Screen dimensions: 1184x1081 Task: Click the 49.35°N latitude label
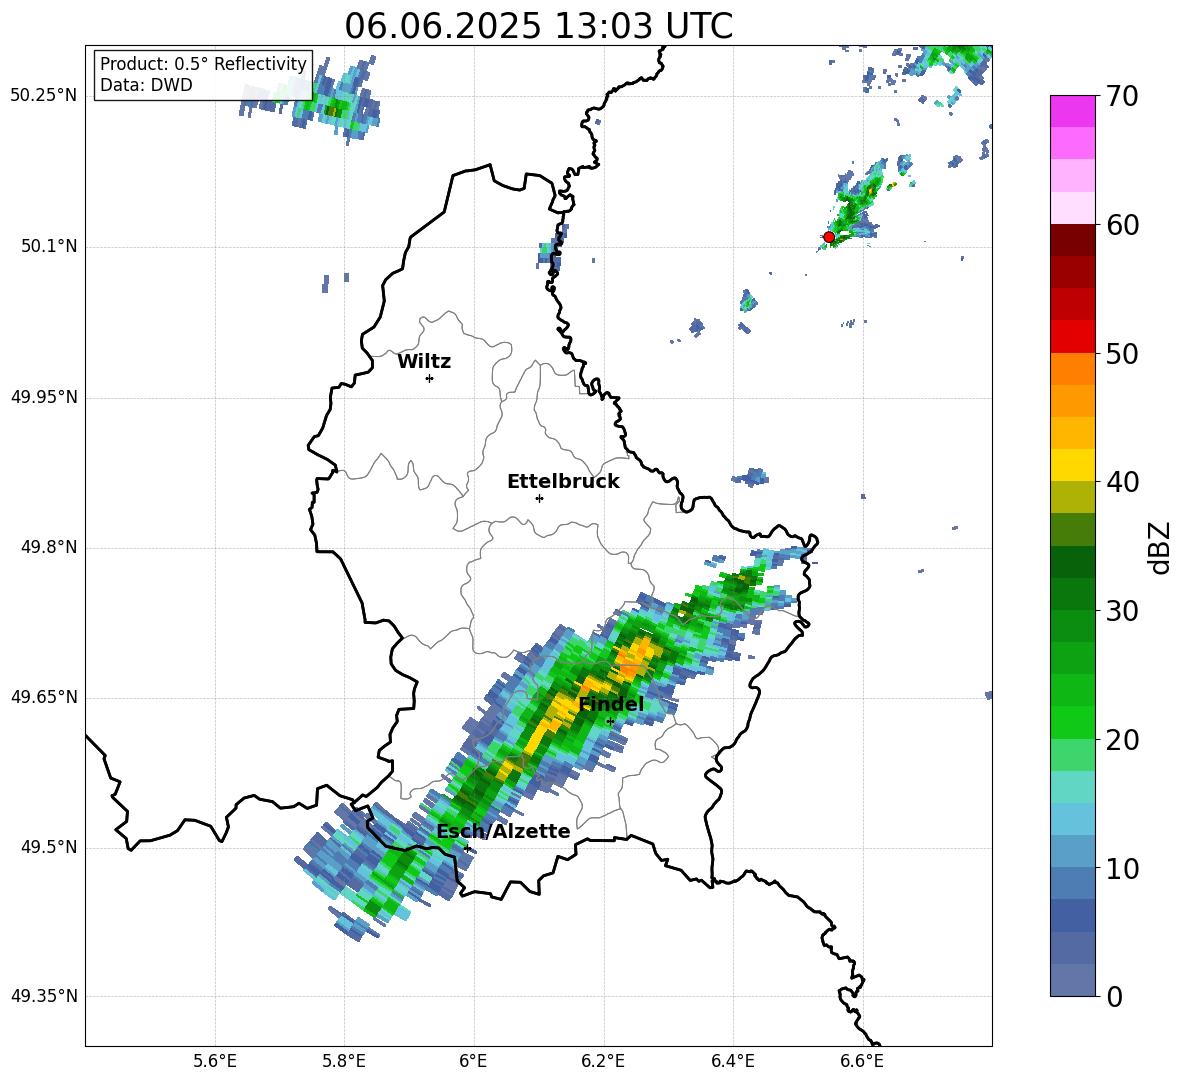coord(44,996)
